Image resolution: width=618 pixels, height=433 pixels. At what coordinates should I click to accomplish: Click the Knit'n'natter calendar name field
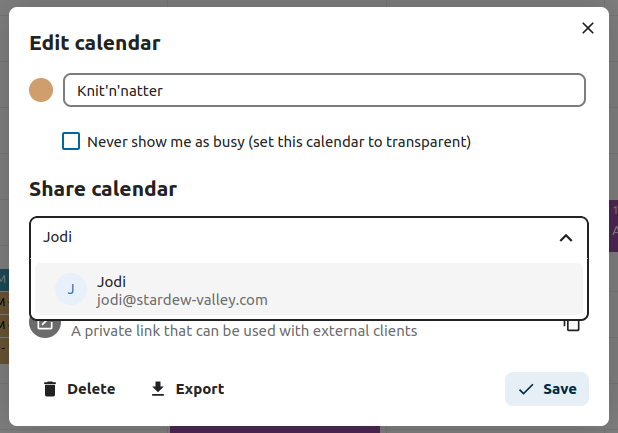[x=323, y=90]
